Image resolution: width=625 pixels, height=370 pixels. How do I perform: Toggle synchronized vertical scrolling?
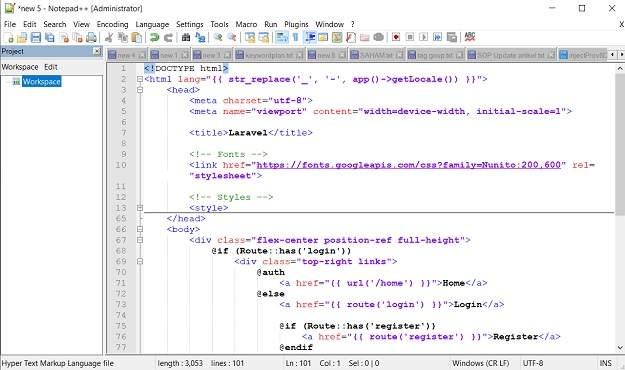coord(250,38)
